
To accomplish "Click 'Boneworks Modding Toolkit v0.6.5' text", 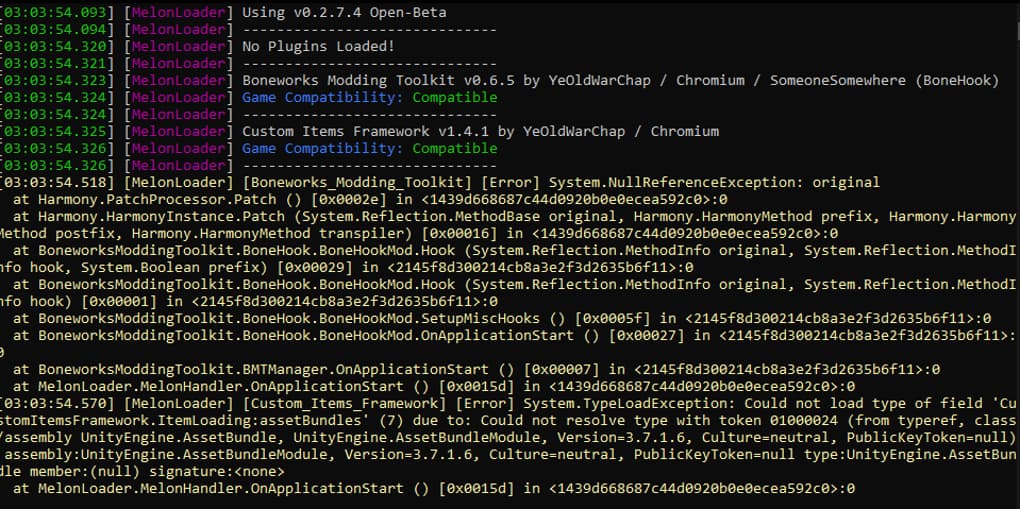I will (x=379, y=80).
